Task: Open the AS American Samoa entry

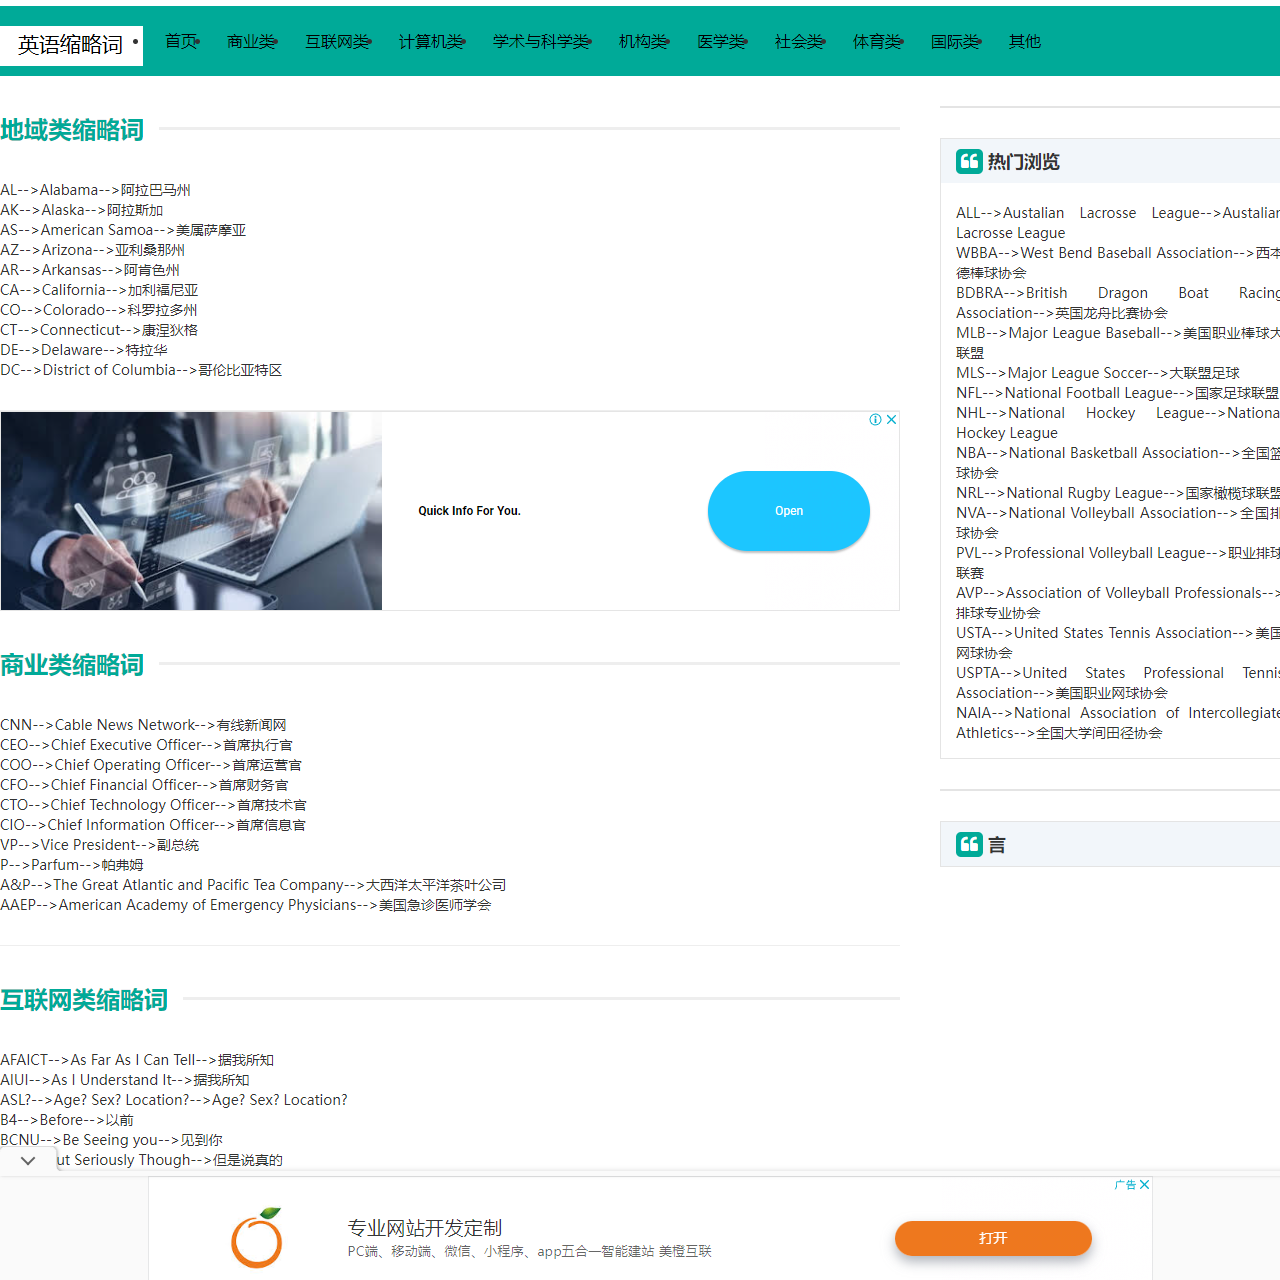Action: point(123,230)
